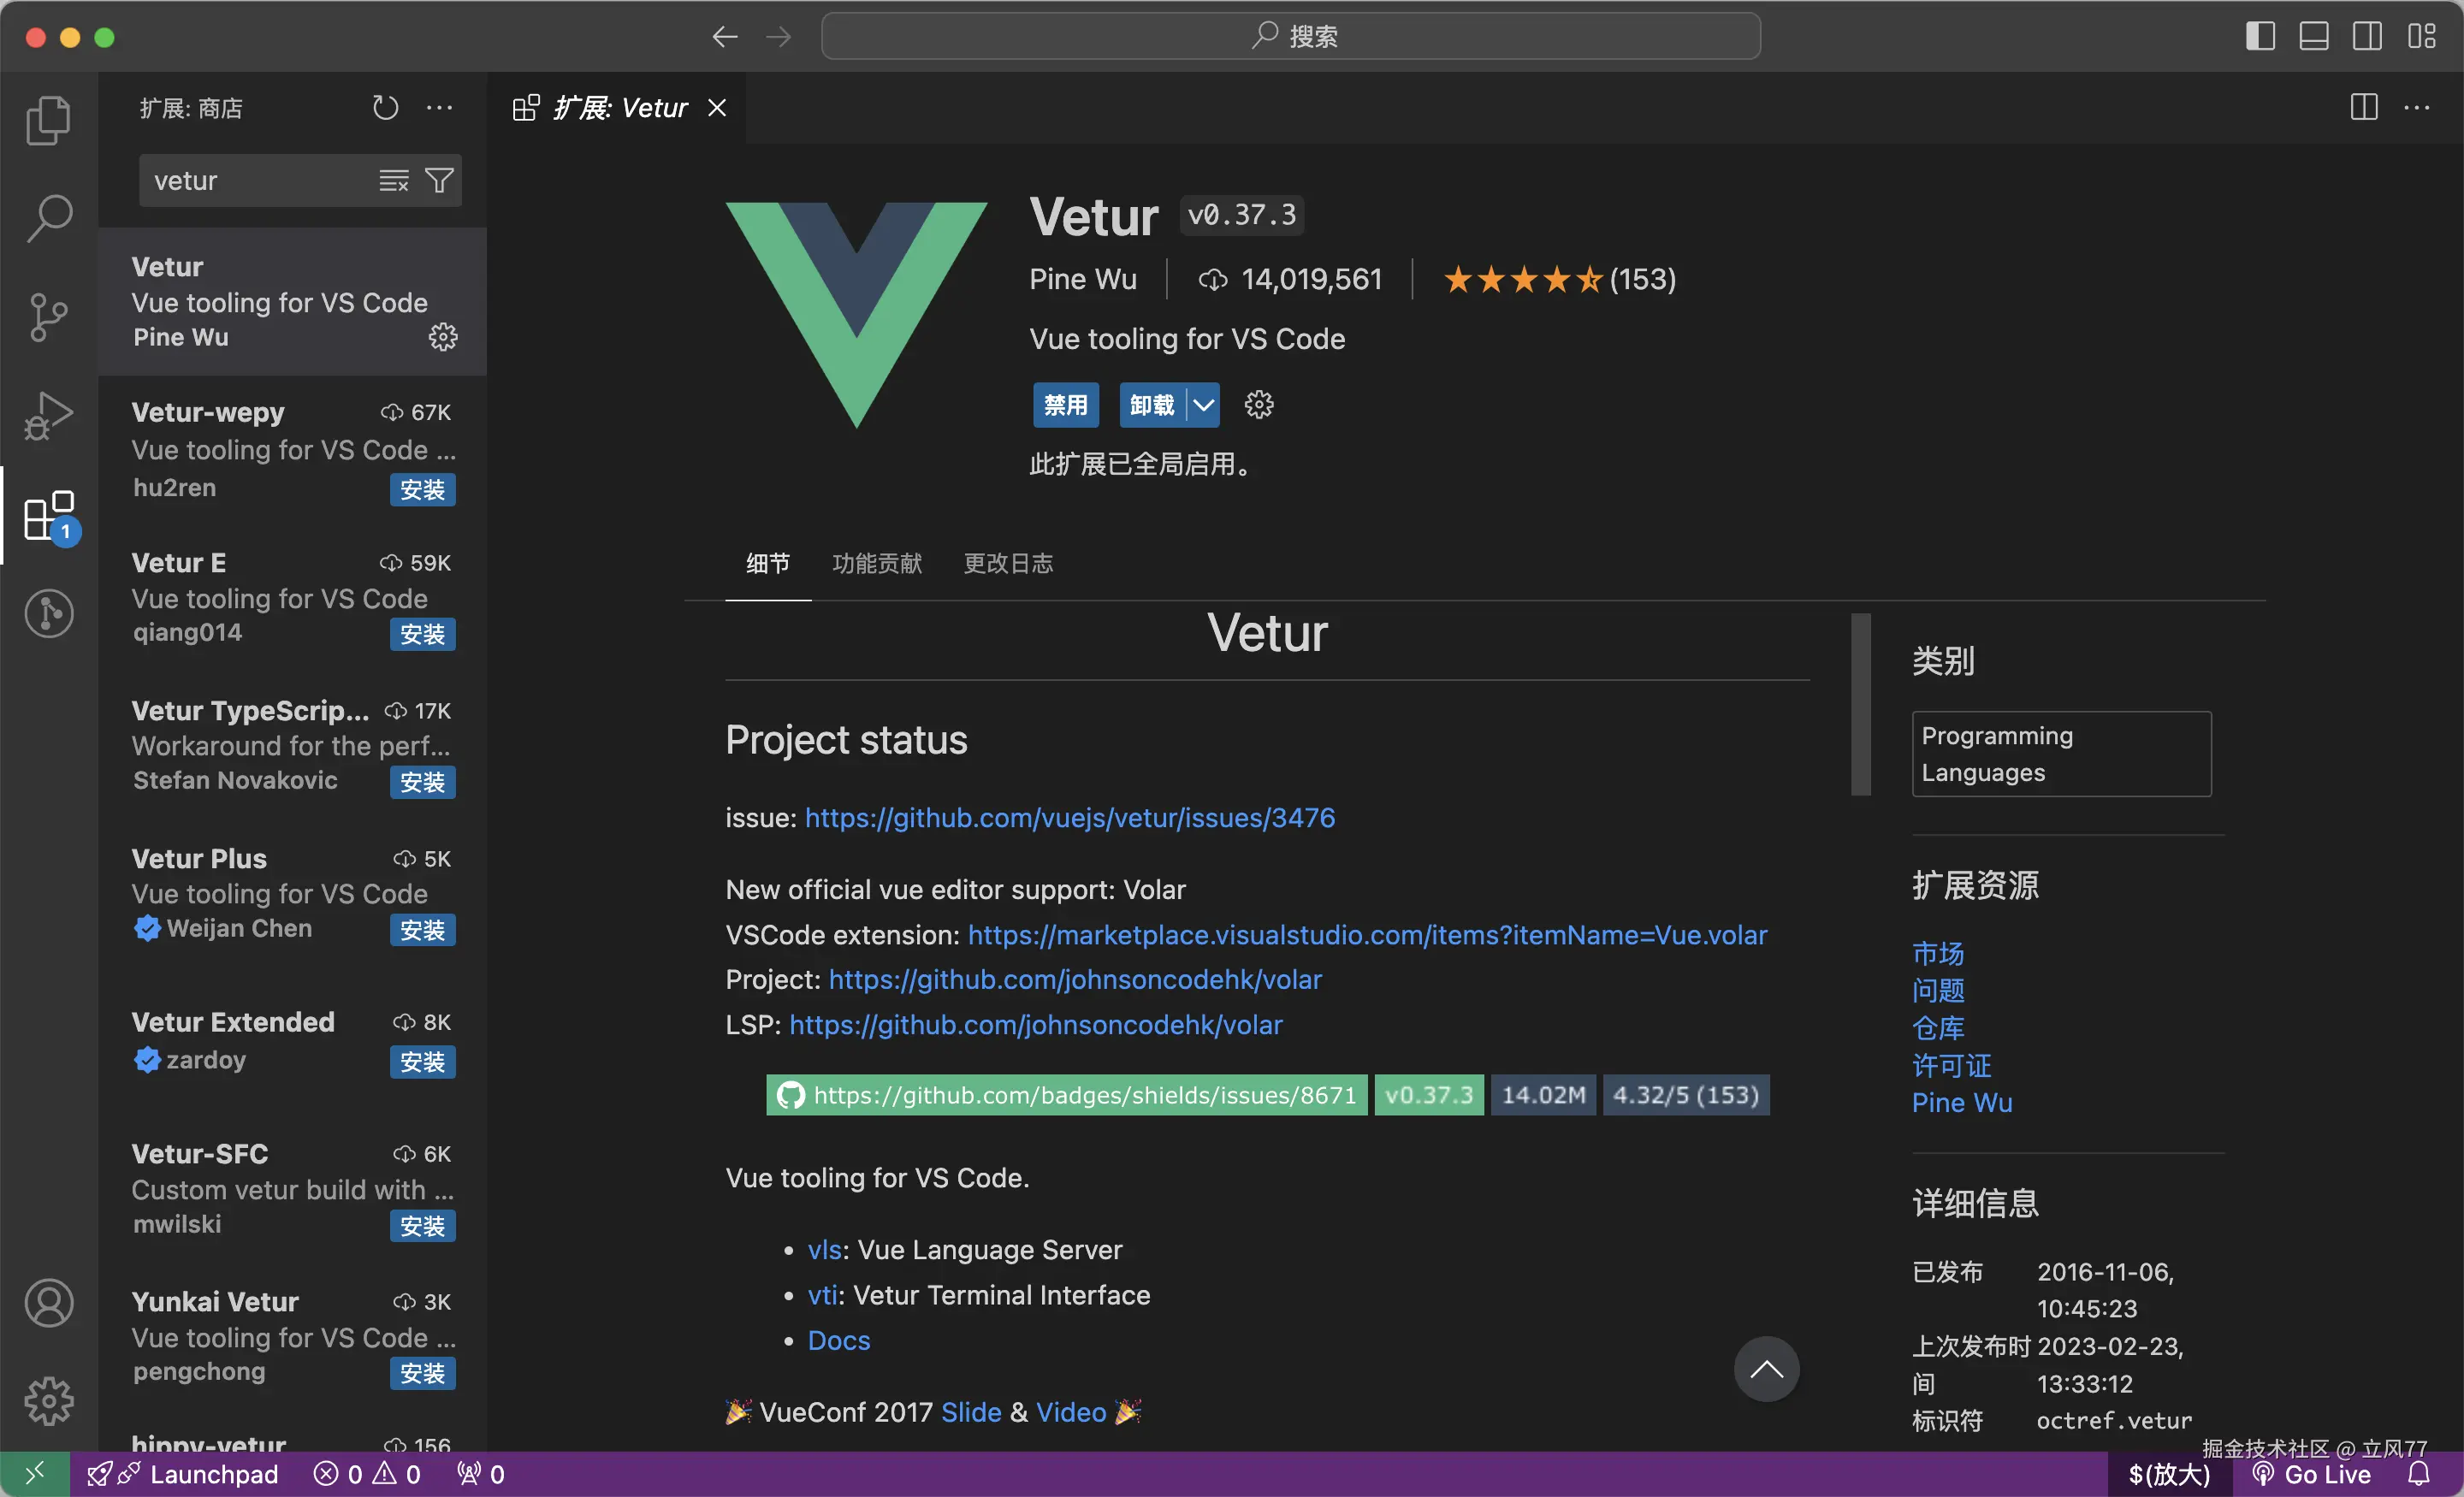The image size is (2464, 1497).
Task: Open the Git graph activity bar icon
Action: click(x=49, y=613)
